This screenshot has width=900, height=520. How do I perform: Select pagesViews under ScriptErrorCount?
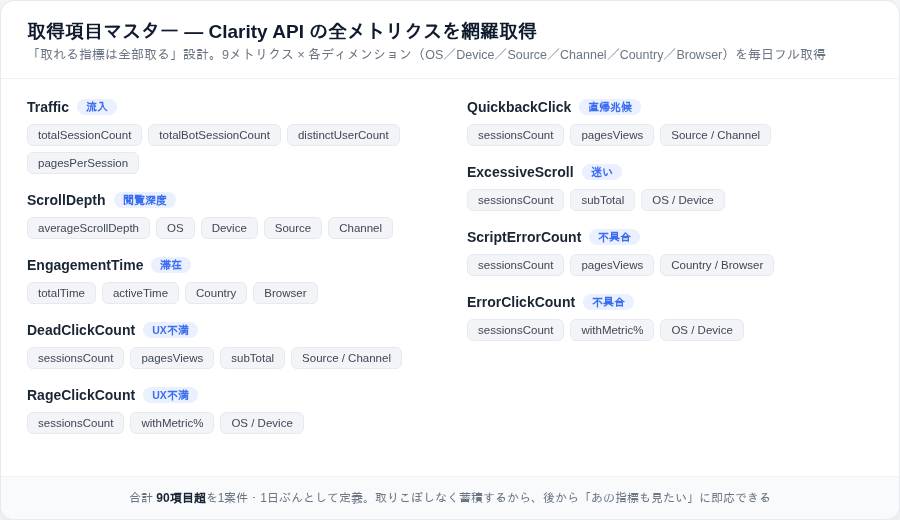[x=612, y=265]
